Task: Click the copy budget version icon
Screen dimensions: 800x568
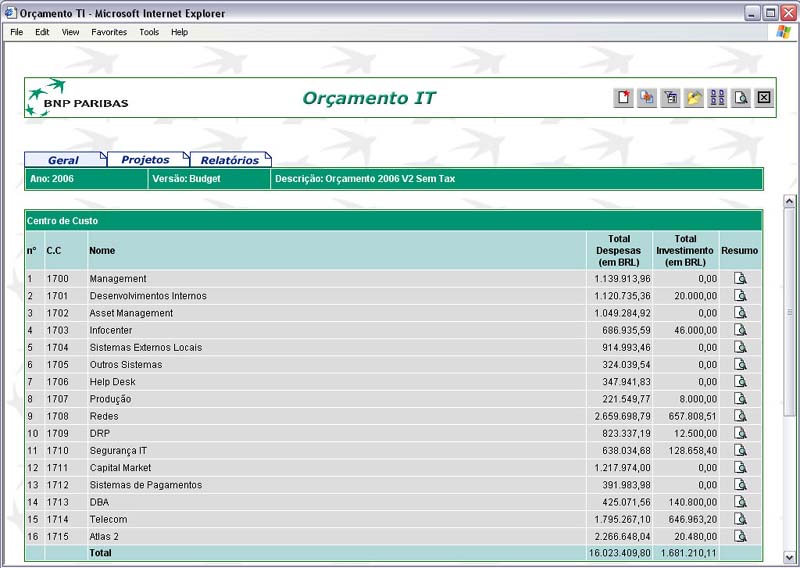Action: [647, 97]
